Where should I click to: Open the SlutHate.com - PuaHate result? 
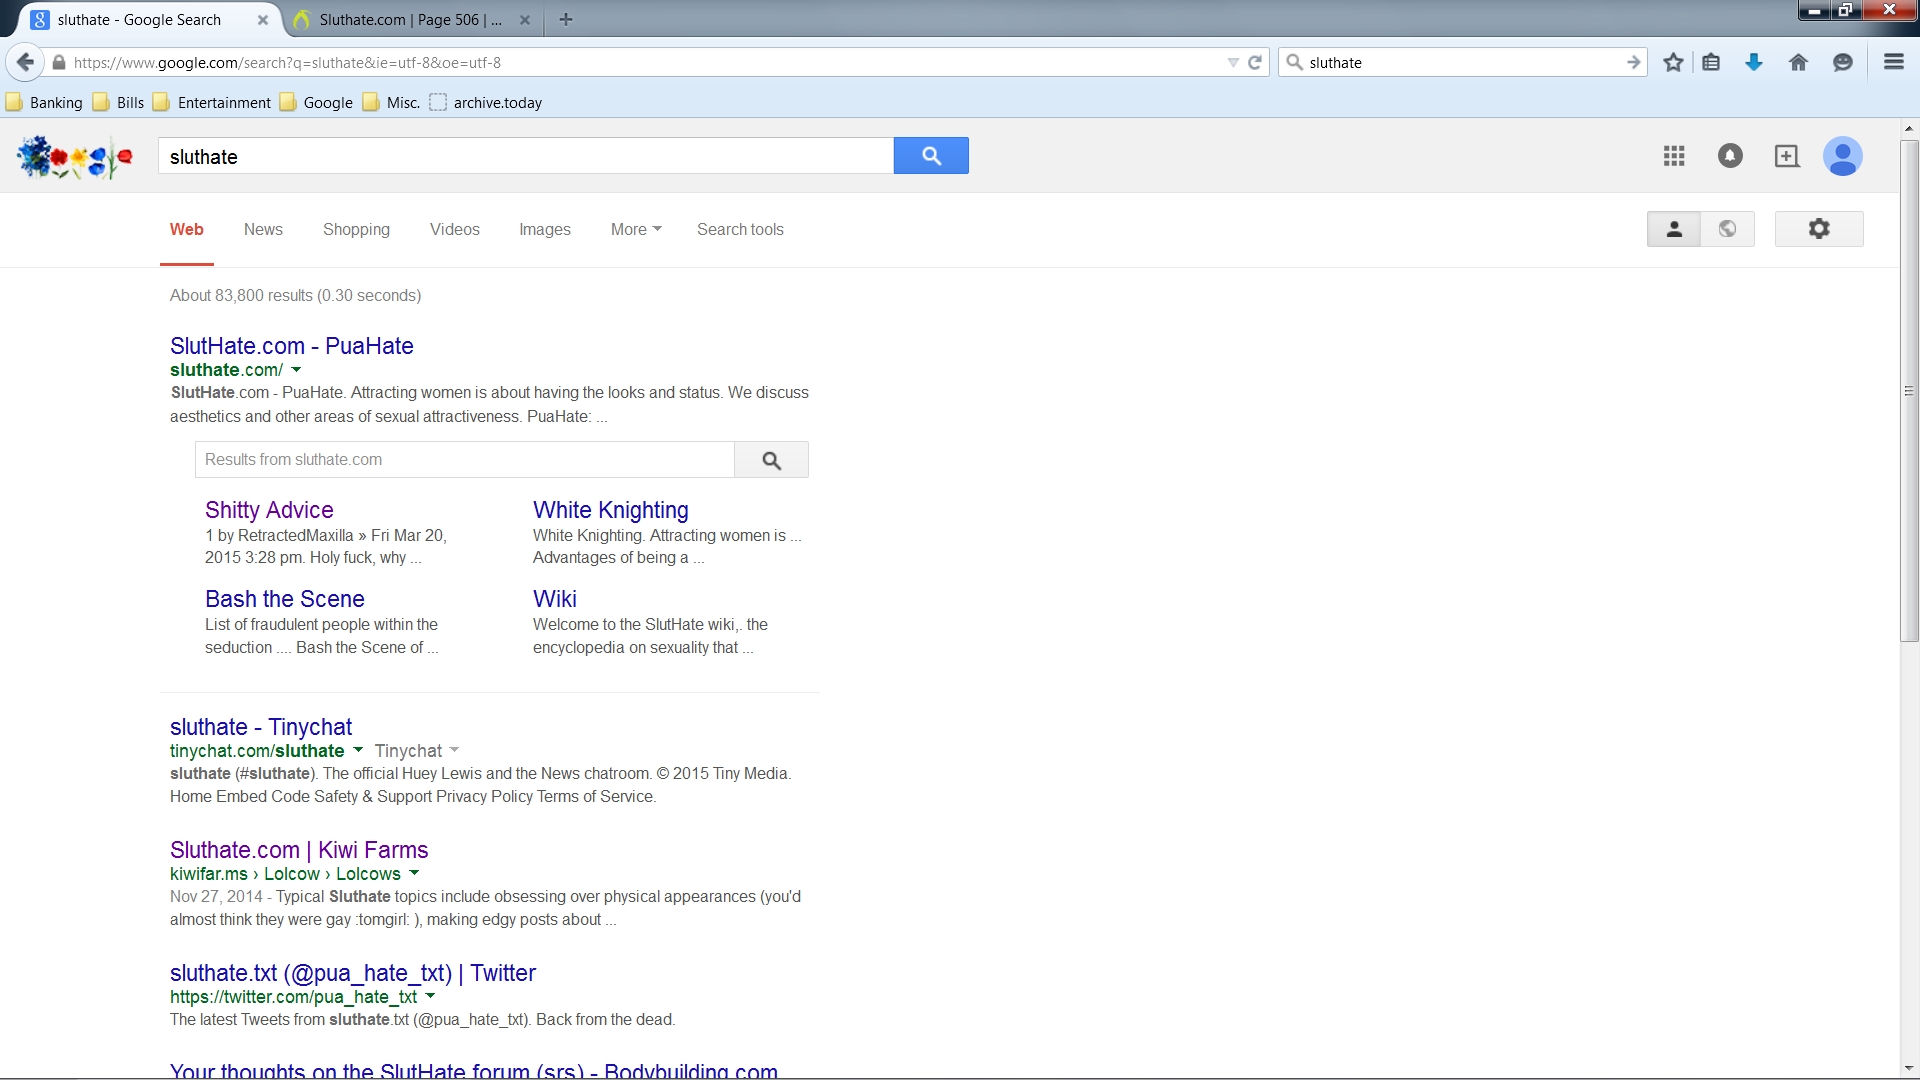292,346
